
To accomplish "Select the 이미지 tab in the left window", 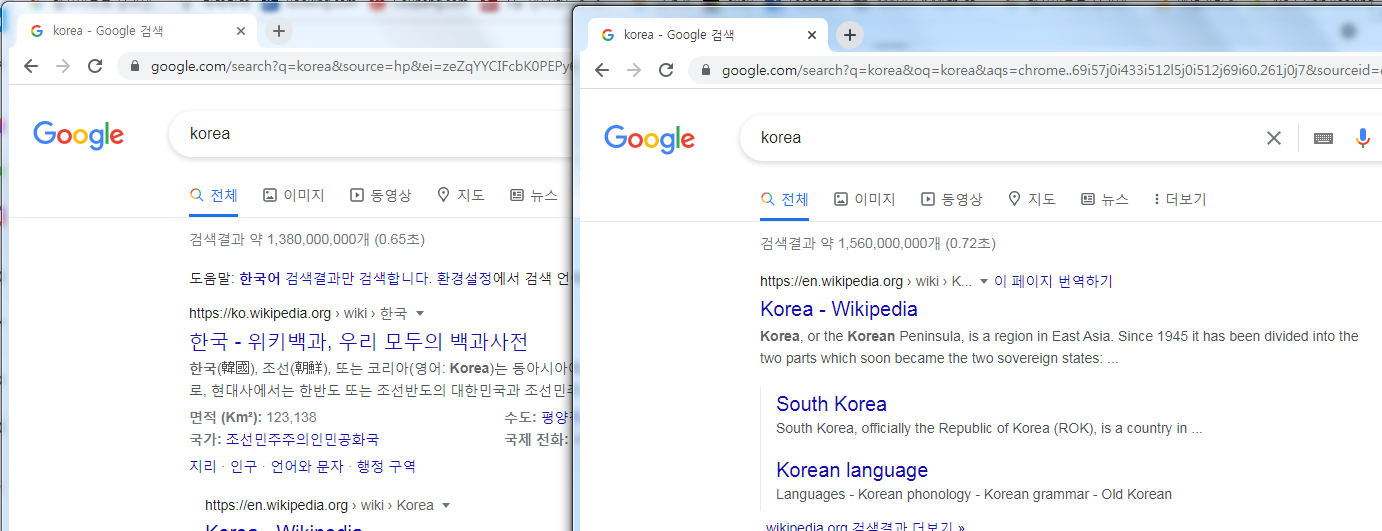I will [x=294, y=195].
